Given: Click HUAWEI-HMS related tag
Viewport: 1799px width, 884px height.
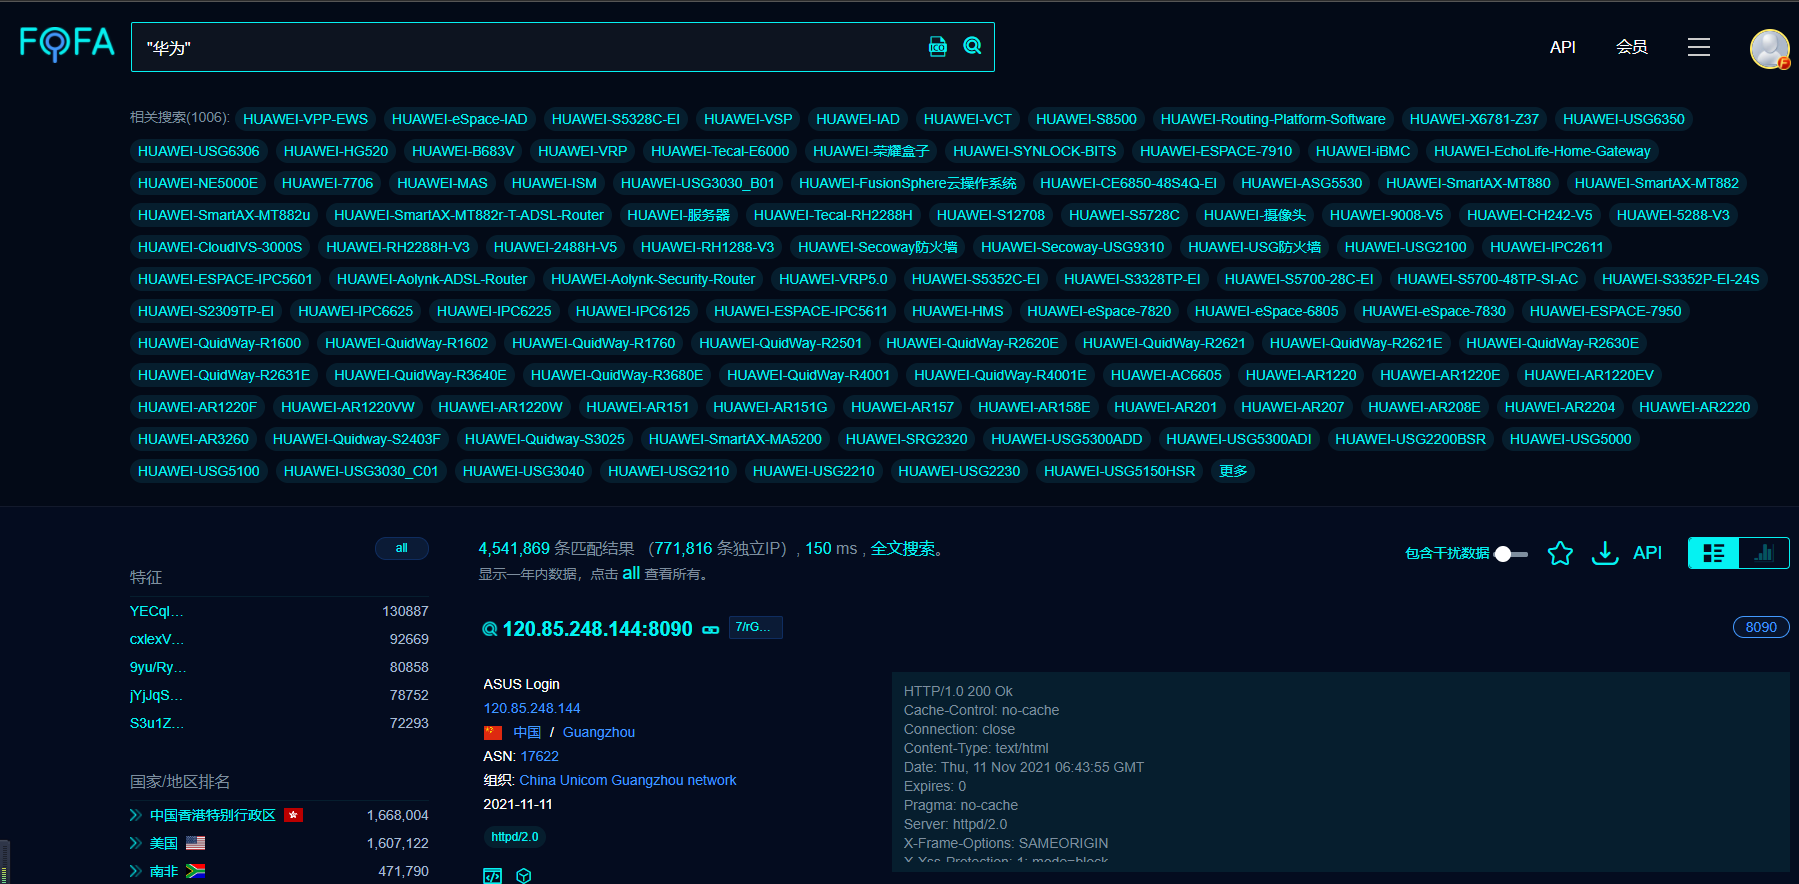Looking at the screenshot, I should 957,311.
